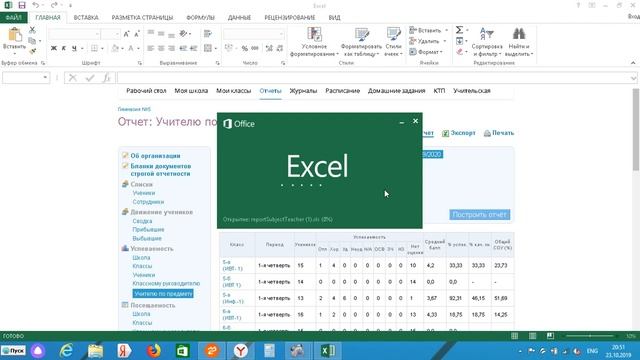The height and width of the screenshot is (360, 640).
Task: Select Учителю по предмету in the sidebar
Action: [163, 293]
